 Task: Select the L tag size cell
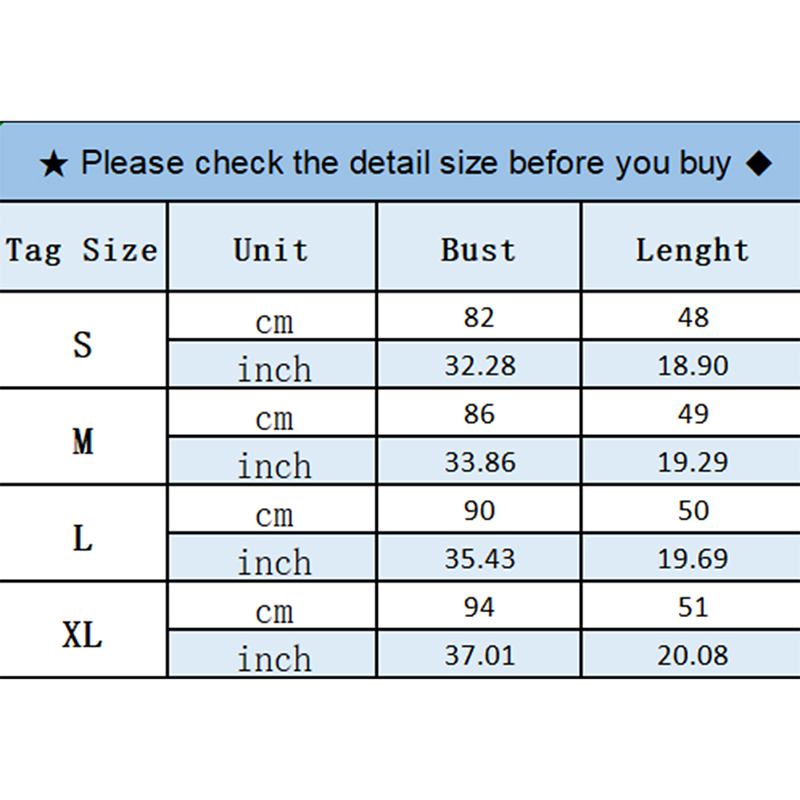[82, 537]
